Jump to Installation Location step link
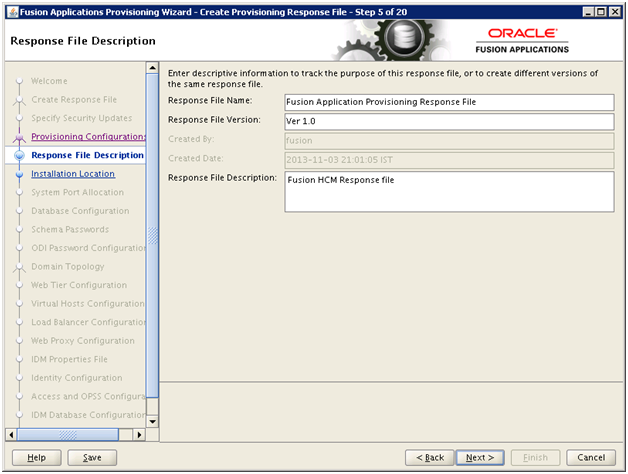628x474 pixels. (x=73, y=173)
